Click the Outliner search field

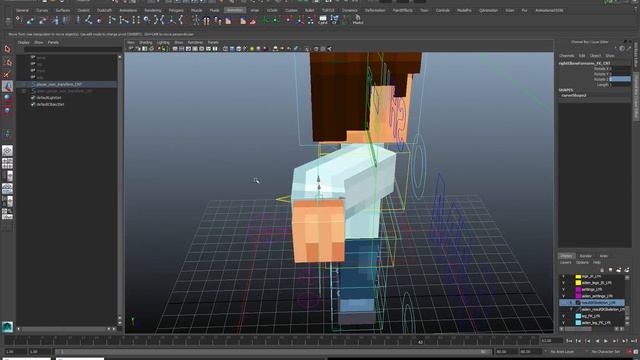point(72,49)
